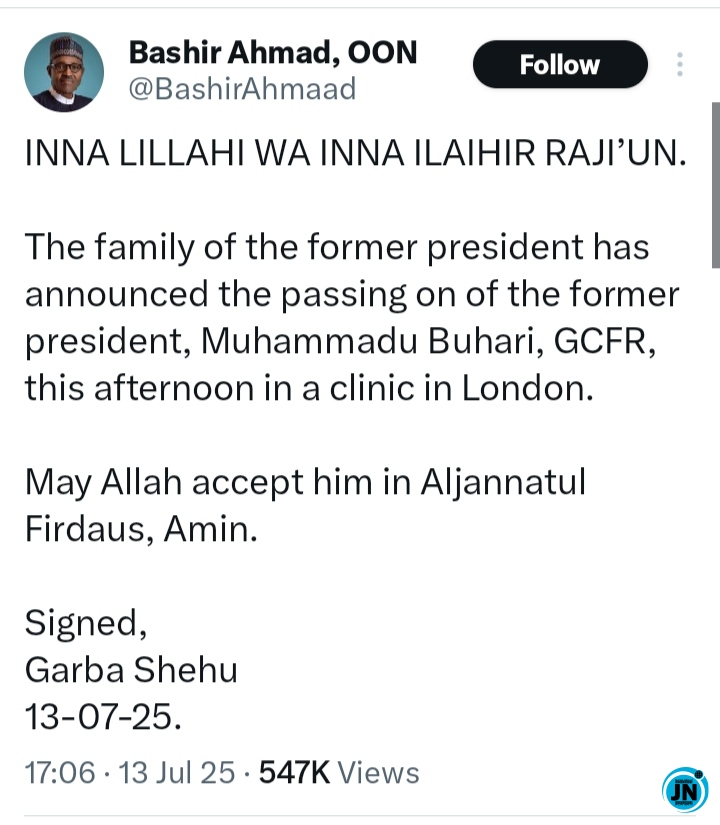Click the 'clinic in London' line
The image size is (720, 825).
click(309, 388)
